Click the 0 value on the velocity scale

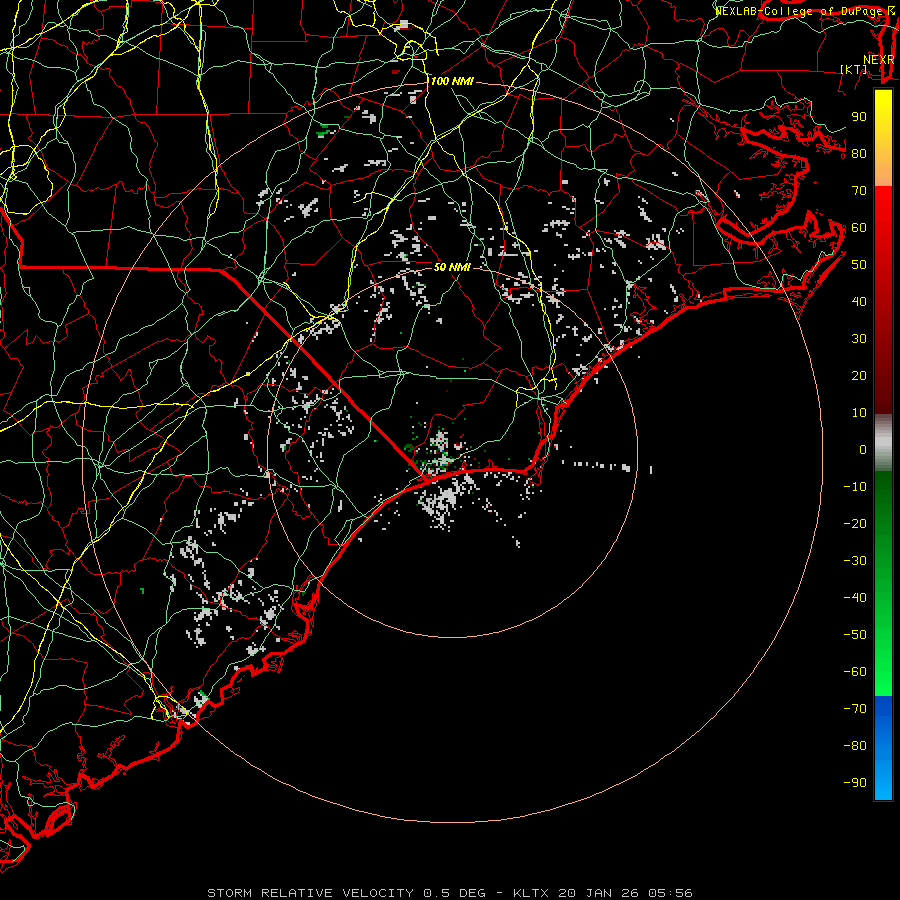(863, 450)
